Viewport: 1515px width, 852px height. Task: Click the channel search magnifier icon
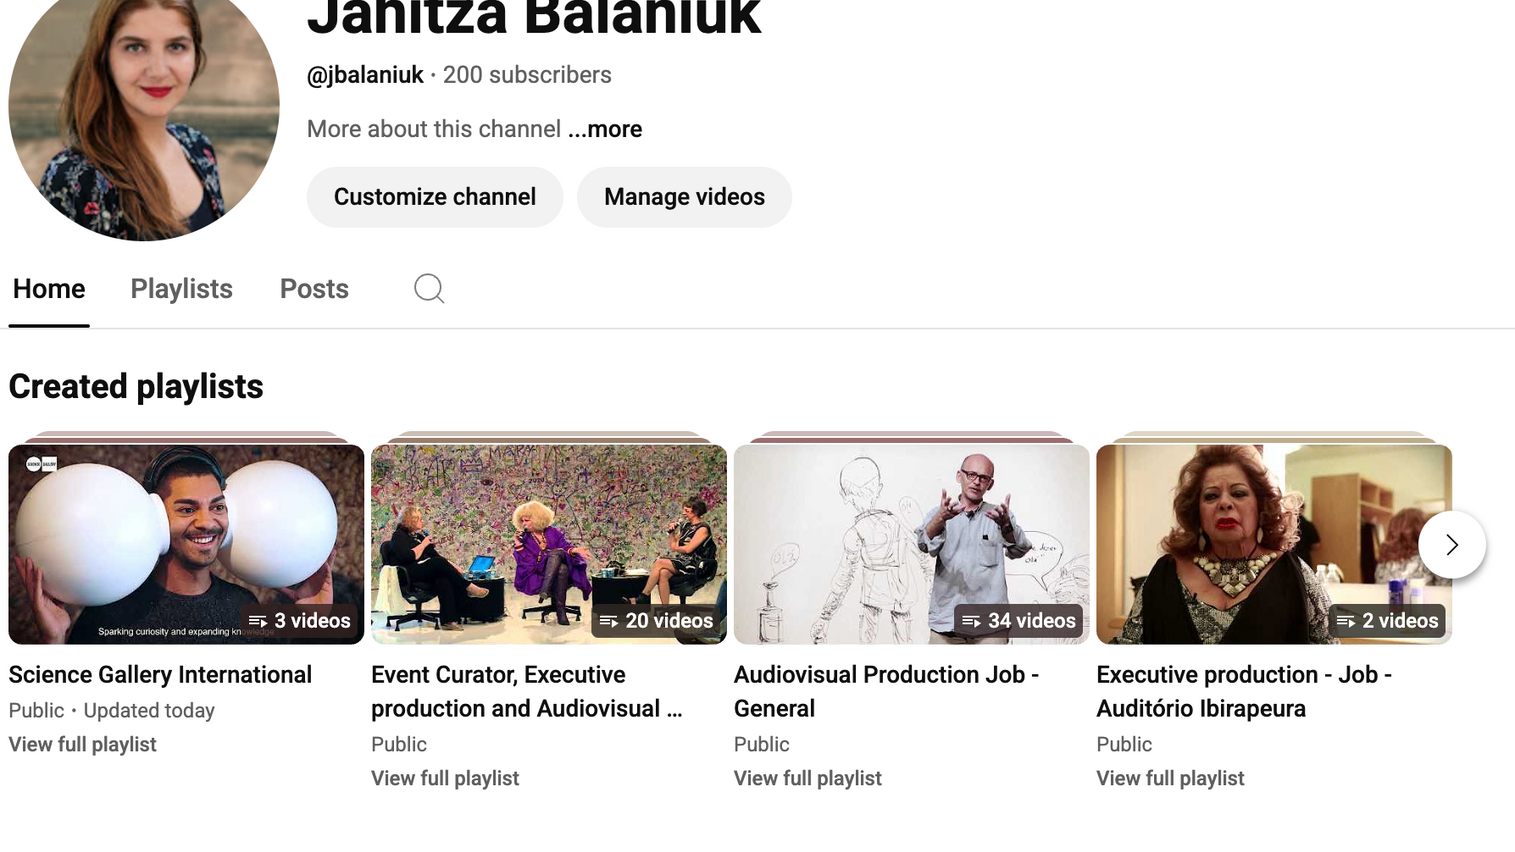point(429,289)
